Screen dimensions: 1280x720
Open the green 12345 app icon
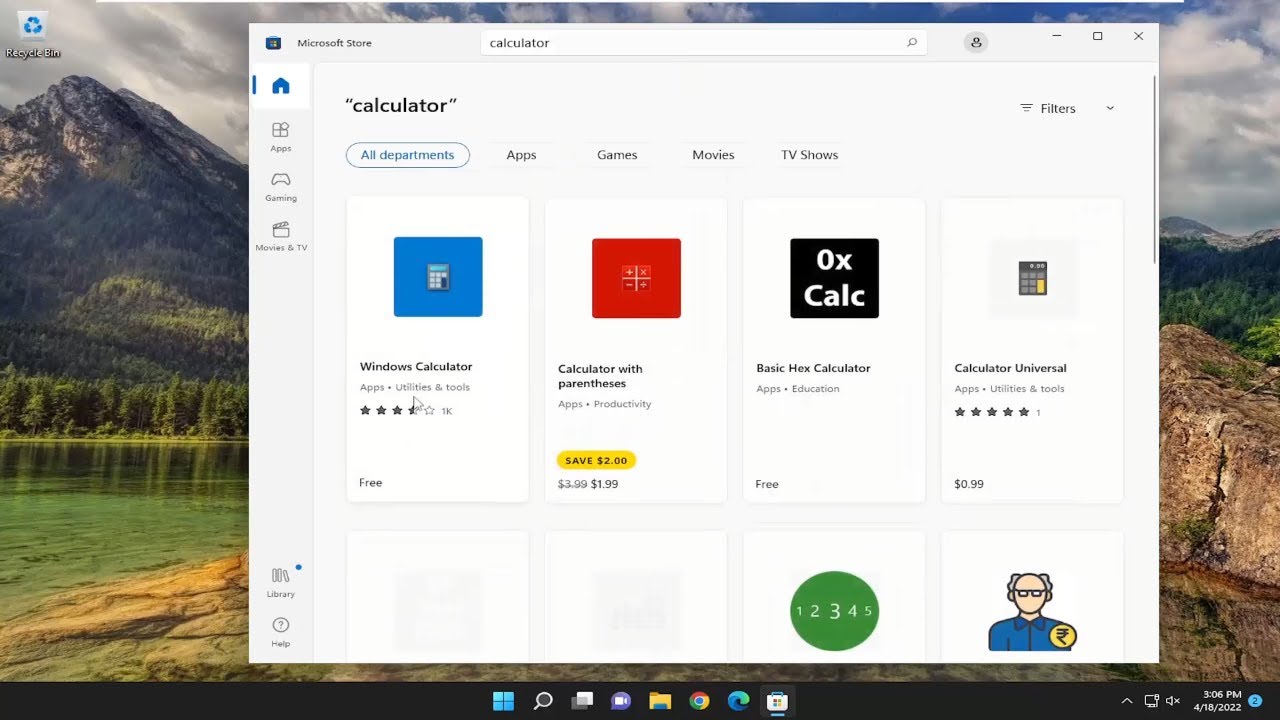[834, 611]
